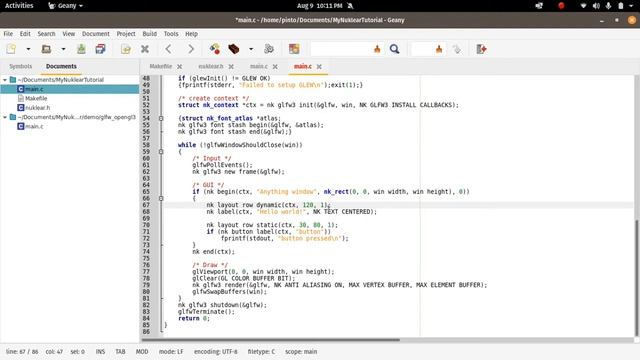Open the File menu
Image resolution: width=640 pixels, height=360 pixels.
point(8,34)
